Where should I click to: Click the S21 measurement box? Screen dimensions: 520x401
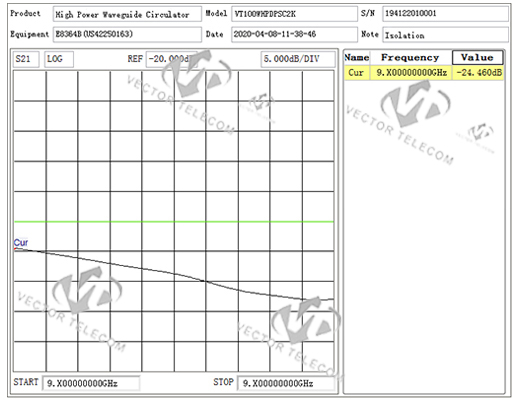(x=26, y=59)
